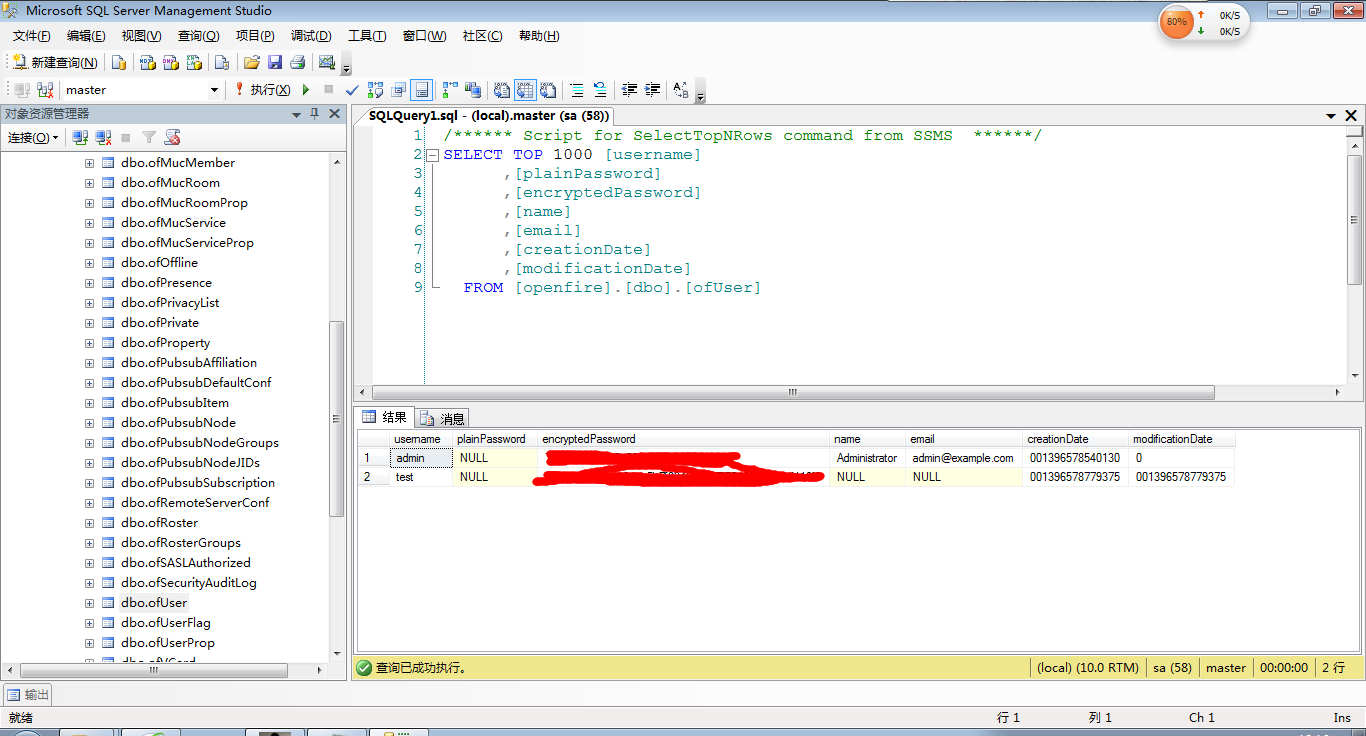The image size is (1366, 736).
Task: Start an Analysis Services XMLA query
Action: pos(195,62)
